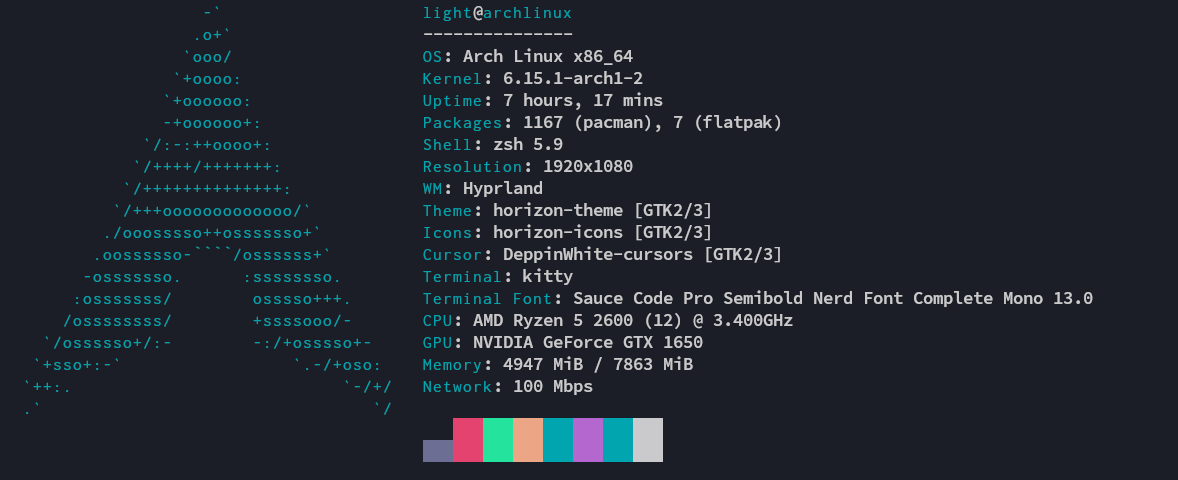The width and height of the screenshot is (1178, 480).
Task: Click the '6.15.1-arch1-2' kernel version
Action: 573,79
